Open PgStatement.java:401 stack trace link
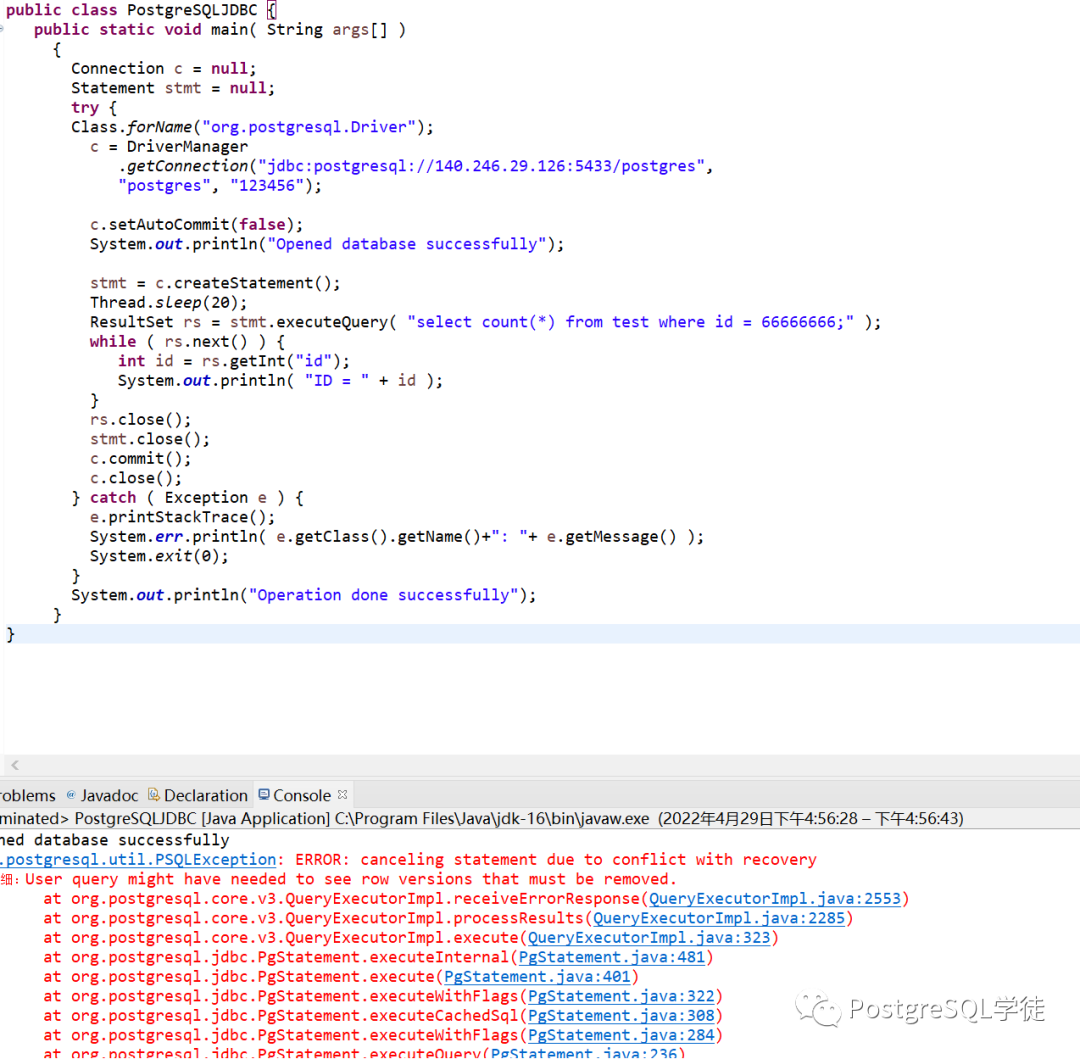This screenshot has height=1059, width=1080. pos(537,976)
